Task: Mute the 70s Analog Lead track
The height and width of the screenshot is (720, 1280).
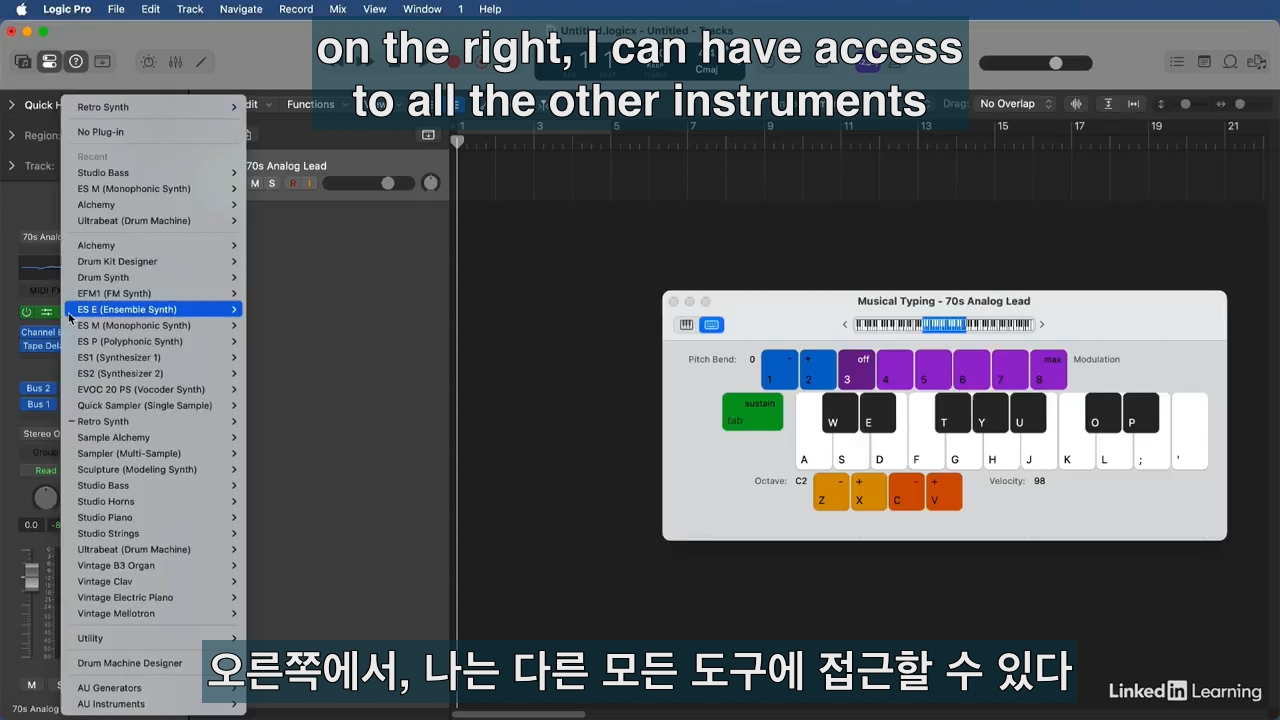Action: [255, 184]
